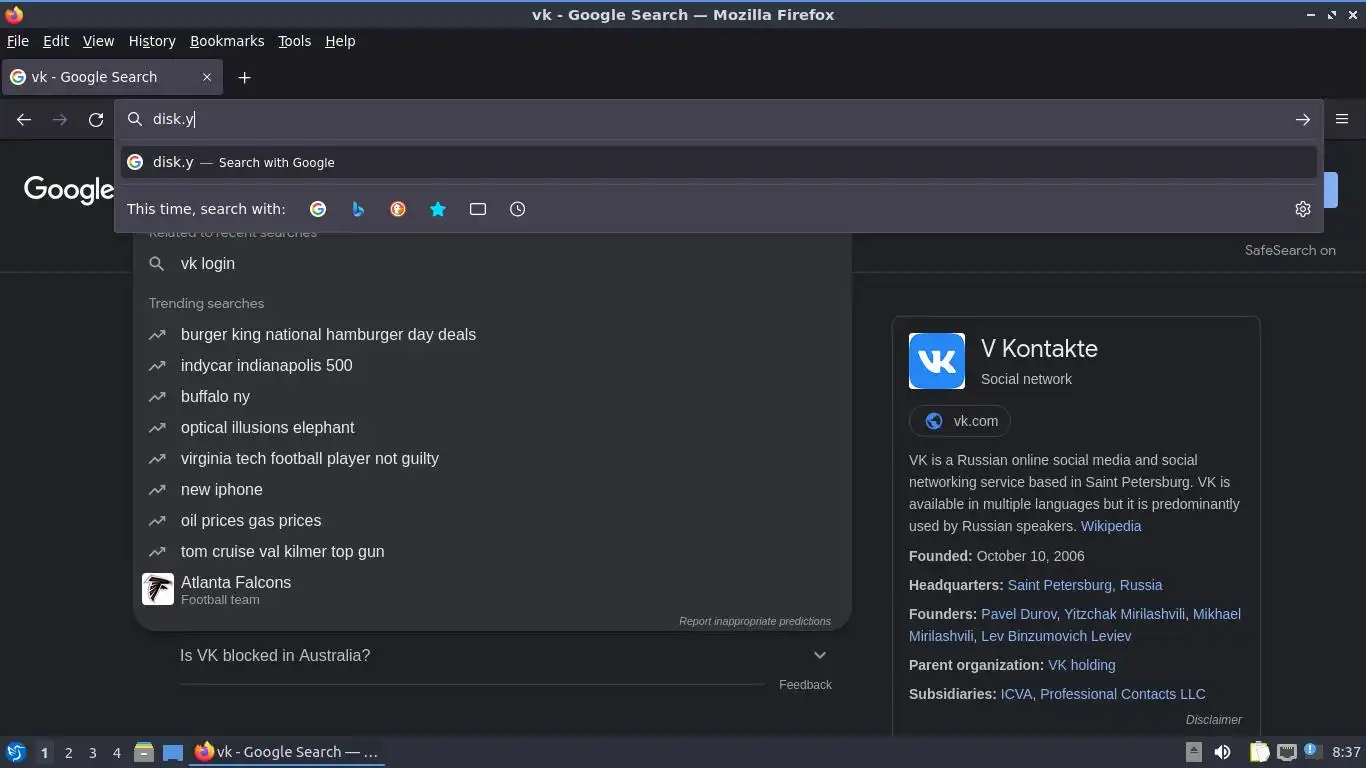Click "Report inappropriate predictions" link
Image resolution: width=1366 pixels, height=768 pixels.
tap(755, 621)
